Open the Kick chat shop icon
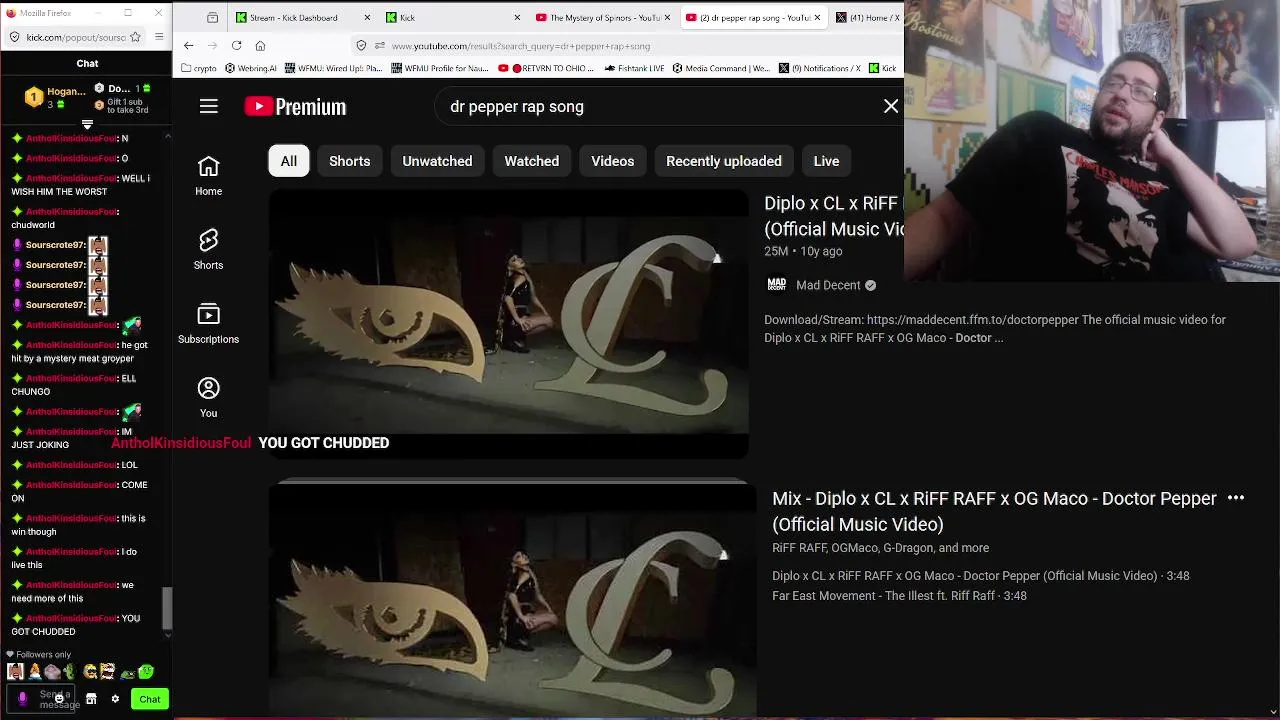Viewport: 1280px width, 720px height. click(x=91, y=699)
